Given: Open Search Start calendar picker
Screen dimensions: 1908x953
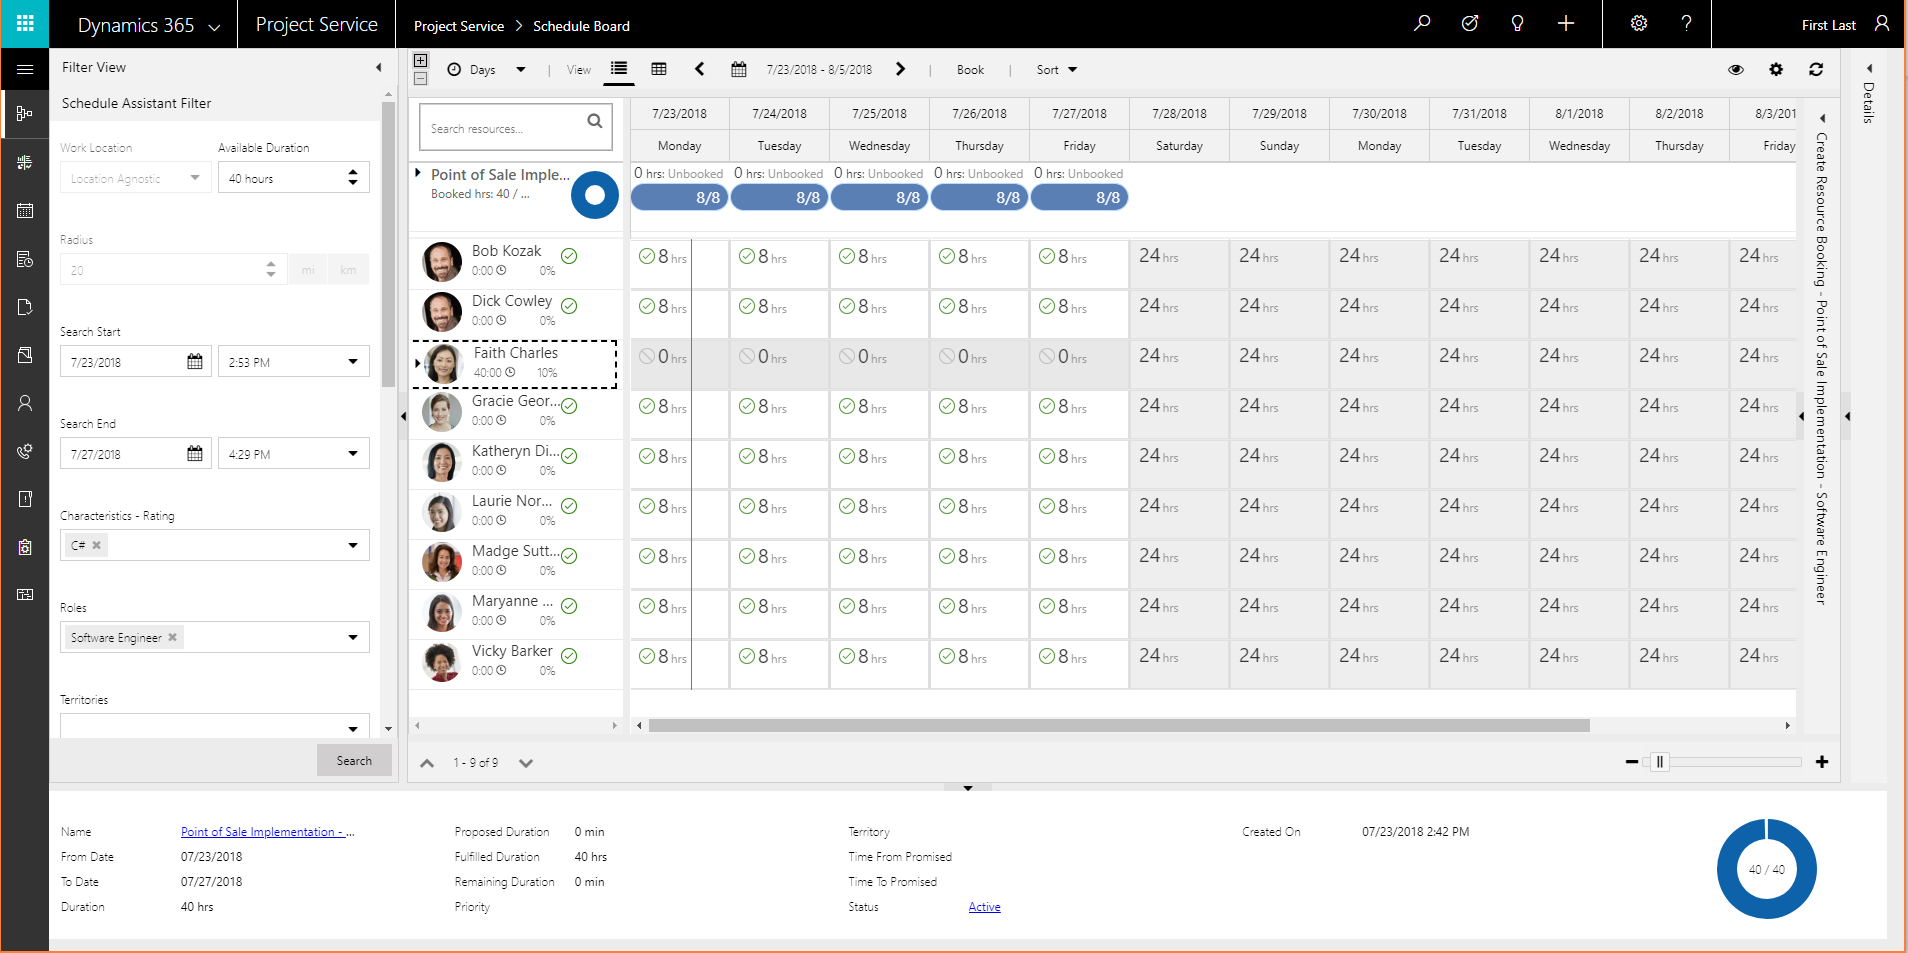Looking at the screenshot, I should 195,362.
